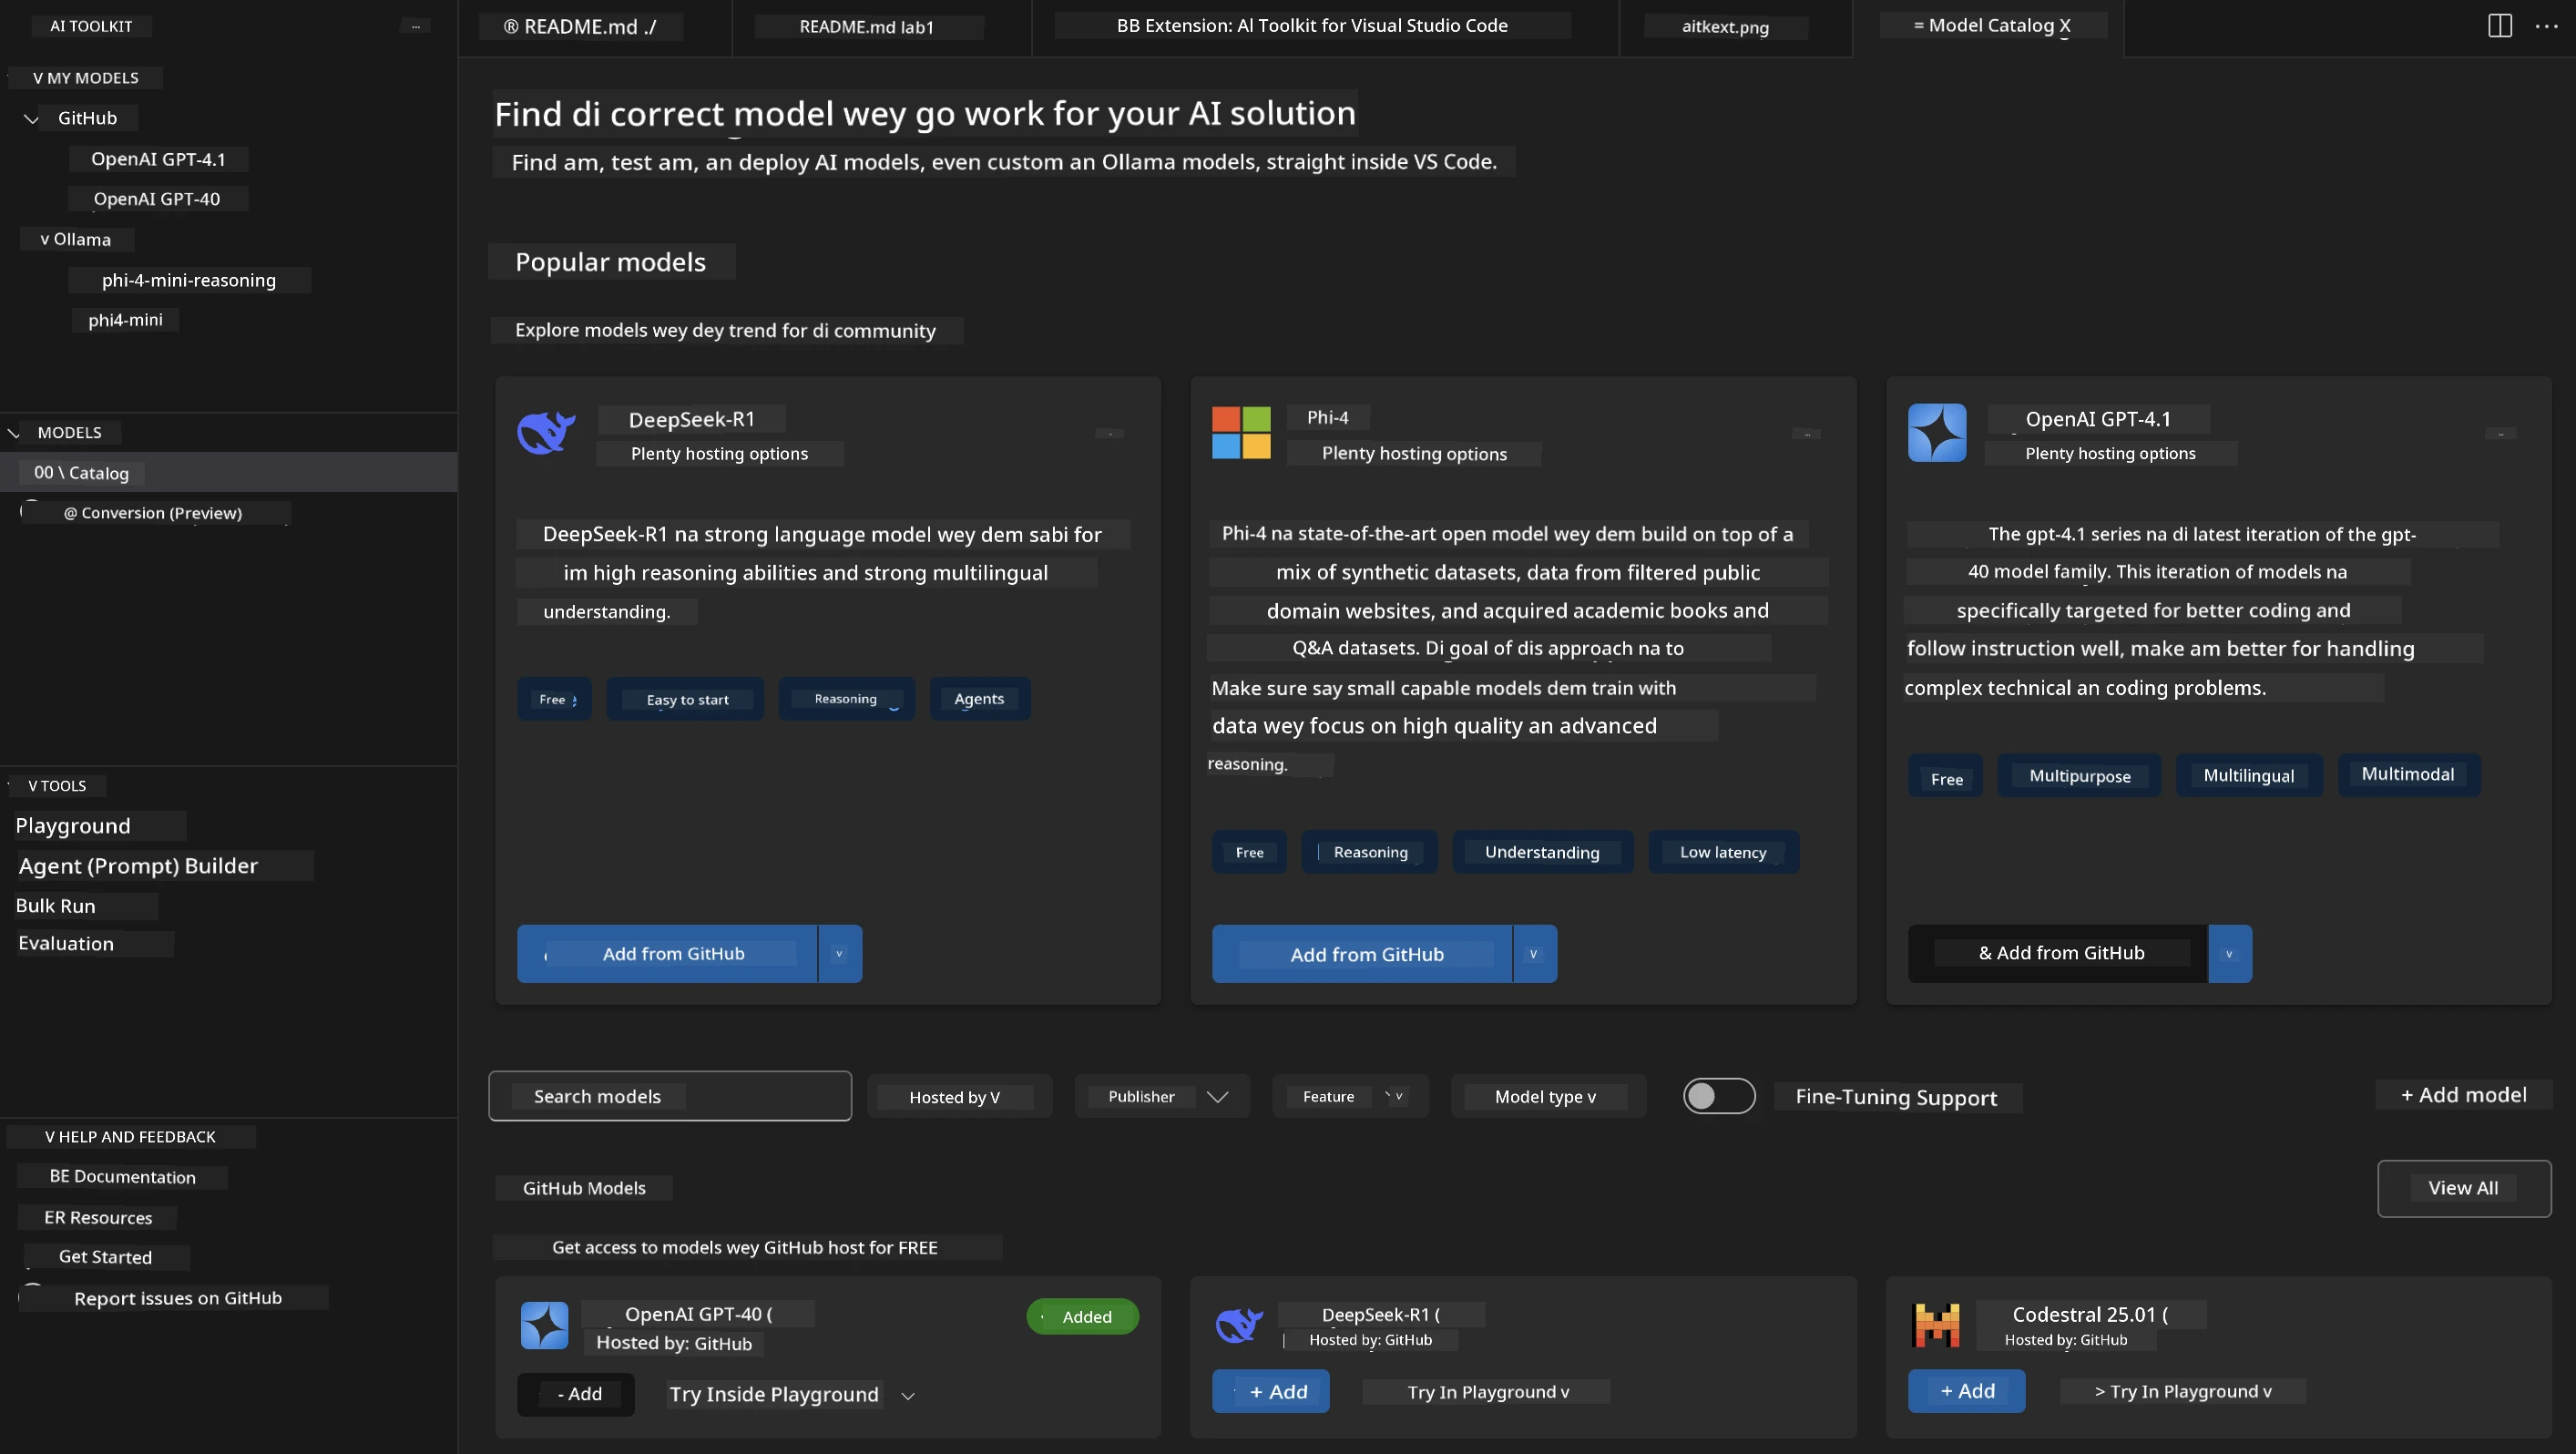
Task: Collapse the HELP AND FEEDBACK section
Action: coord(50,1137)
